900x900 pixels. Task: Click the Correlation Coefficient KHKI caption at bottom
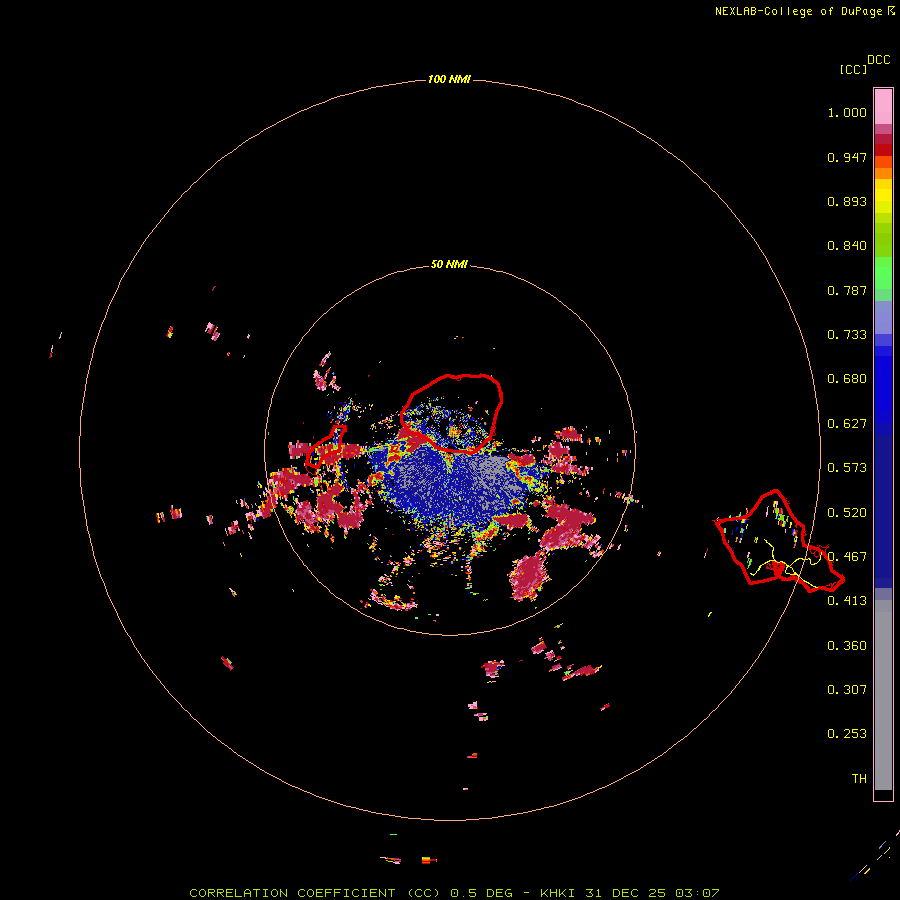(x=454, y=893)
